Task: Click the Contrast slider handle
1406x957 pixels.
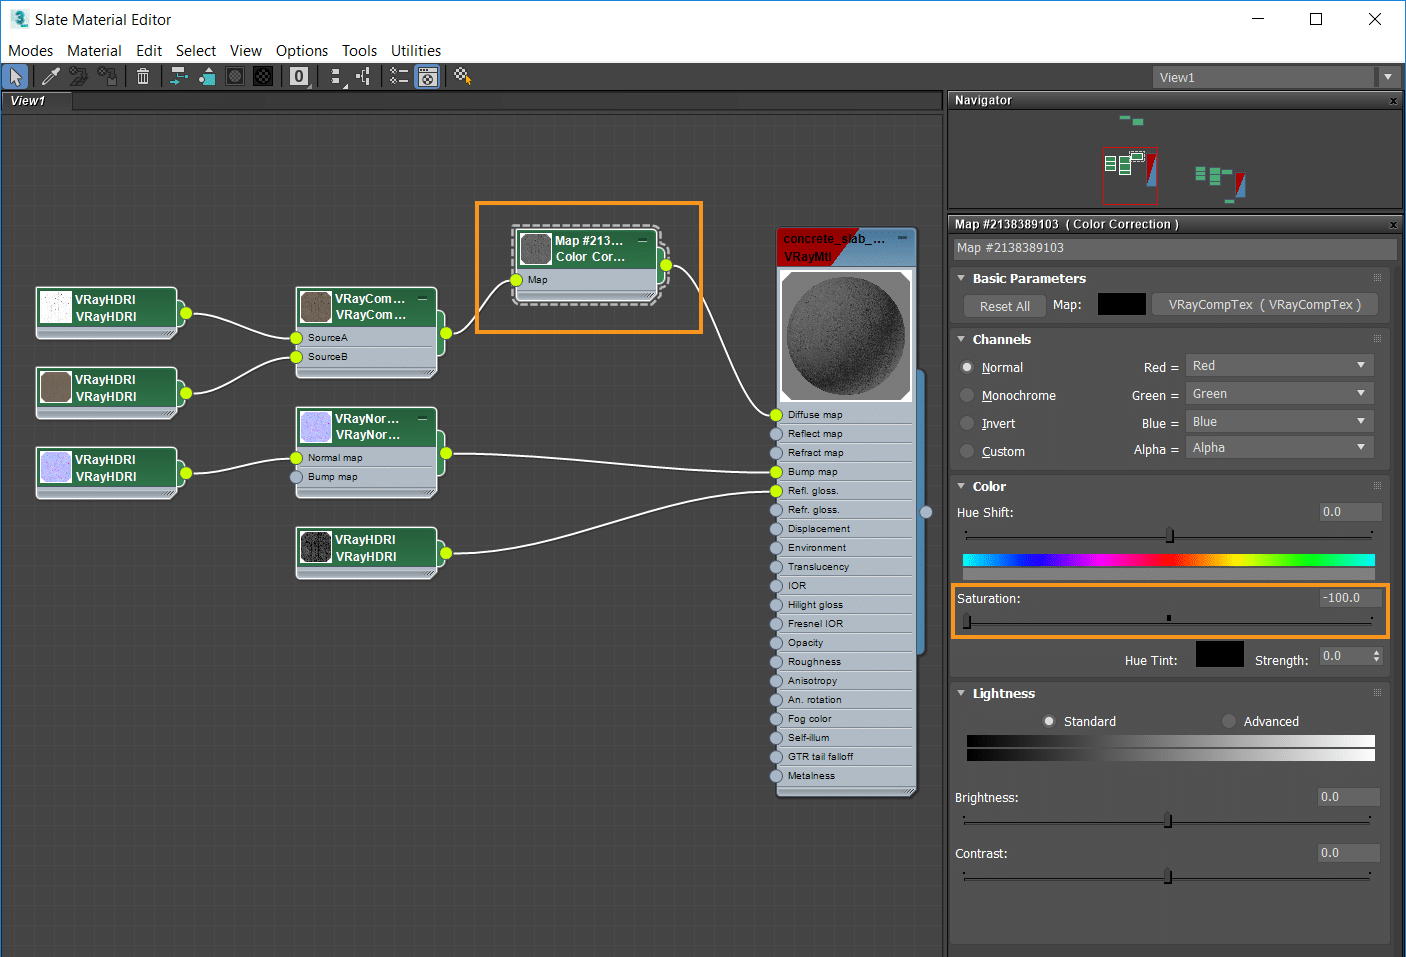Action: point(1168,877)
